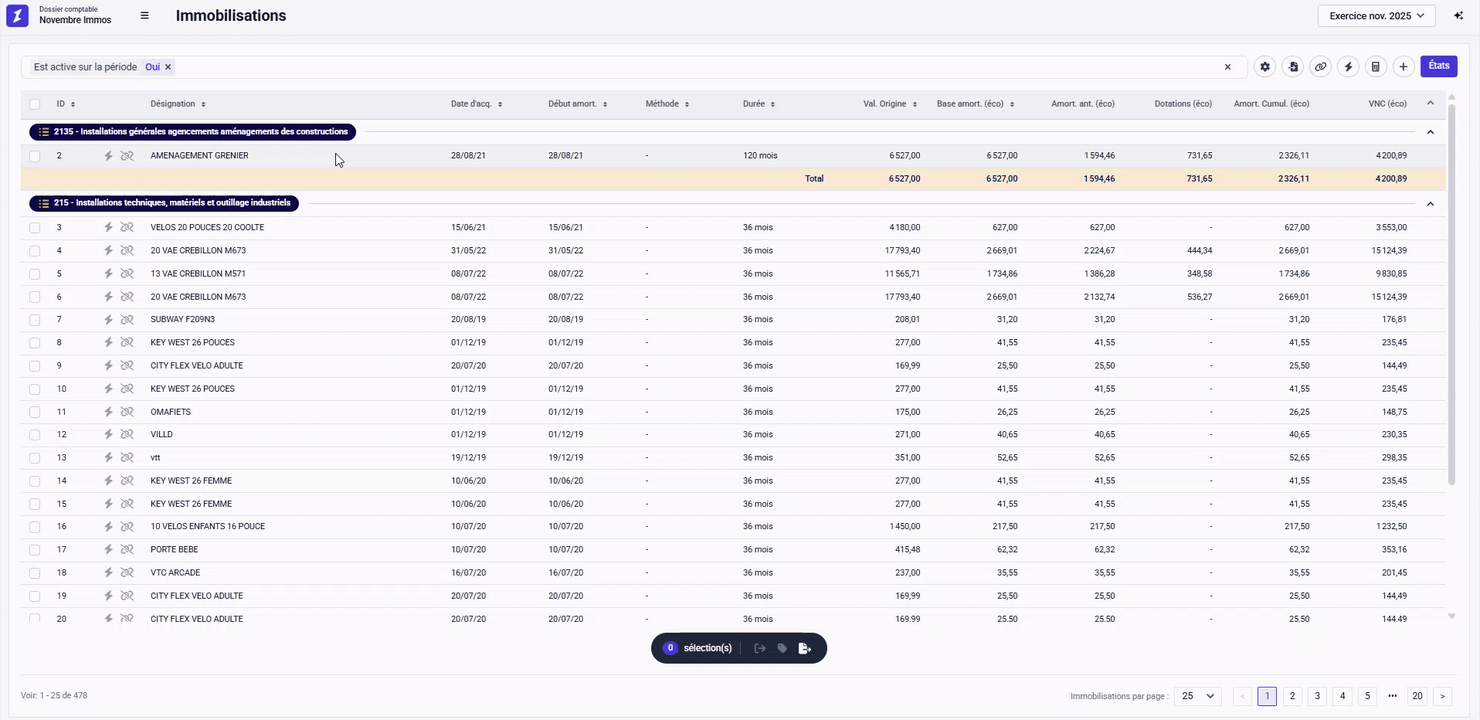Tick the checkbox for AMENAGEMENT GRENIER
Viewport: 1480px width, 720px height.
pos(35,156)
